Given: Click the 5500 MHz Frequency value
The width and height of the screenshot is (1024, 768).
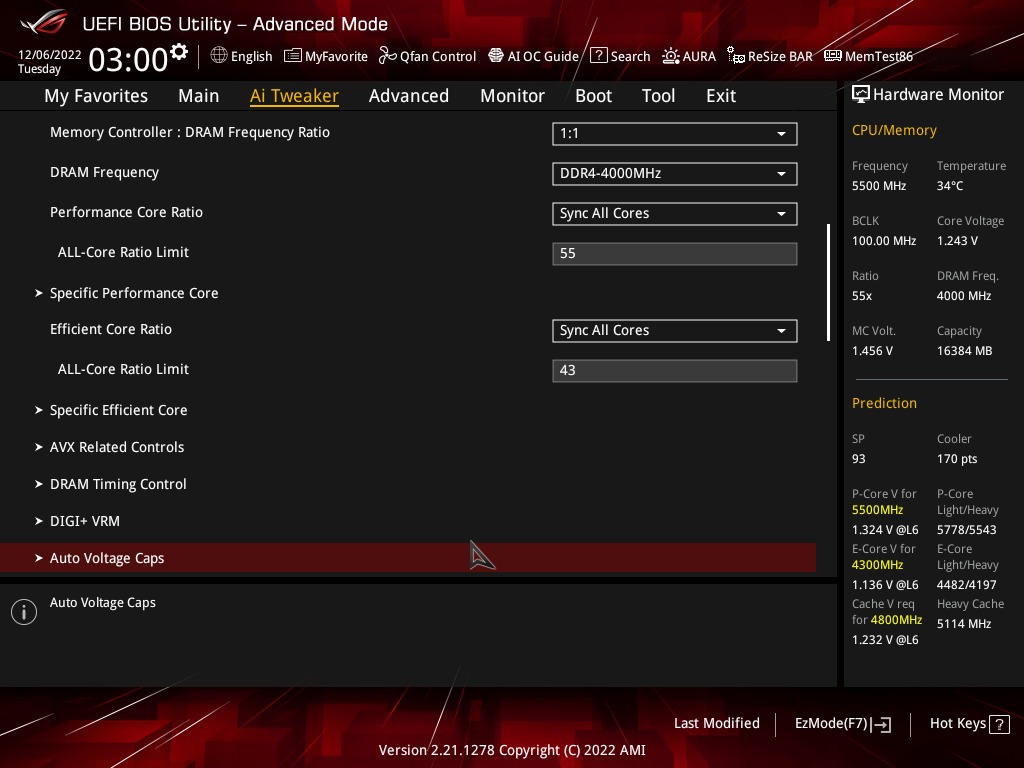Looking at the screenshot, I should 879,186.
